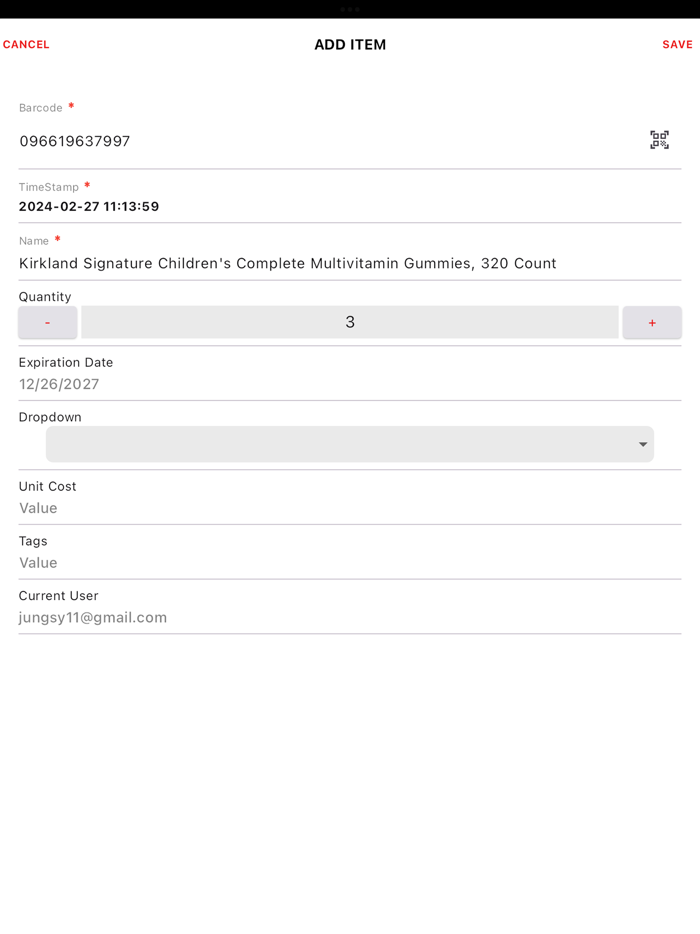Viewport: 700px width, 934px height.
Task: Save the new item
Action: pyautogui.click(x=677, y=44)
